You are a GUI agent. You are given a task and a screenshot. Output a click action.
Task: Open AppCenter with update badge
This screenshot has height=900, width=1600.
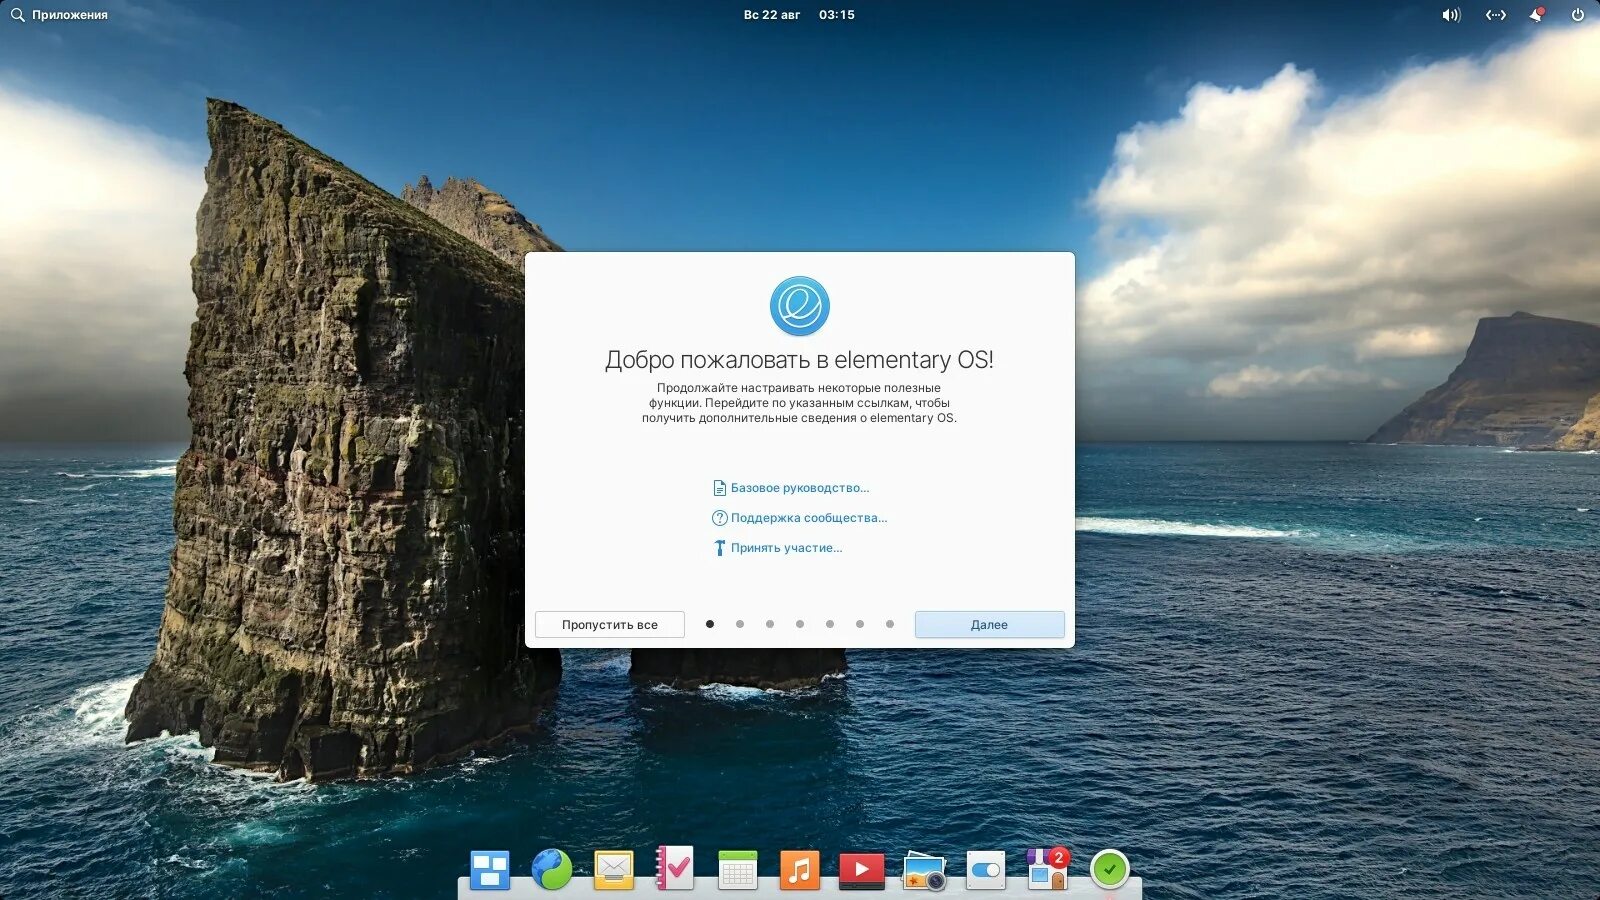(x=1047, y=869)
